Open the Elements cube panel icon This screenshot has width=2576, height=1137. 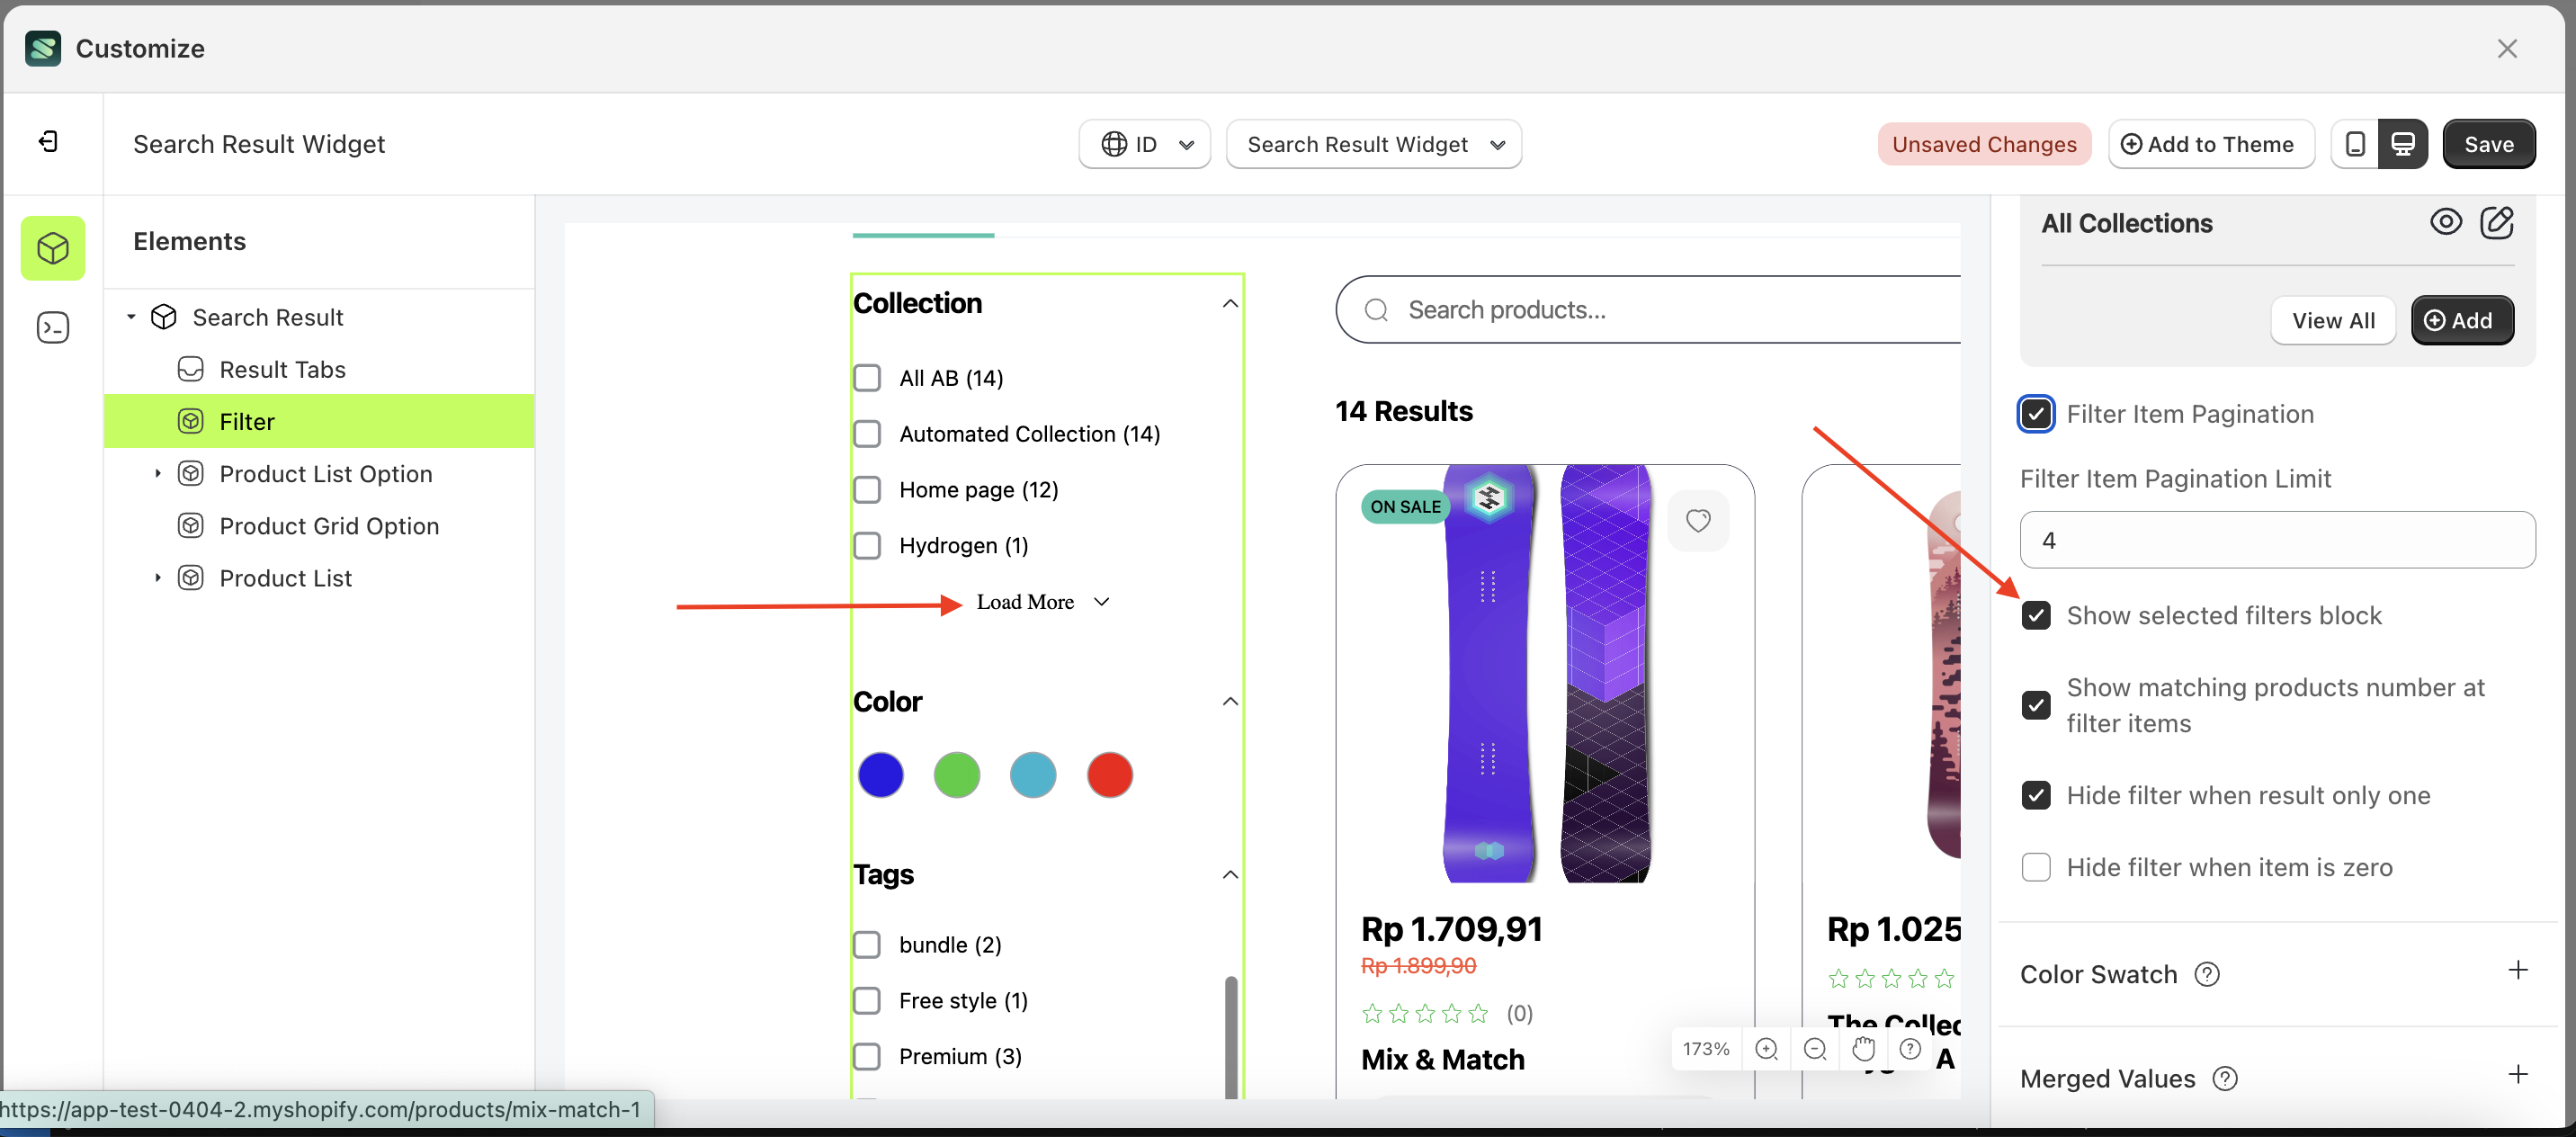[x=53, y=248]
